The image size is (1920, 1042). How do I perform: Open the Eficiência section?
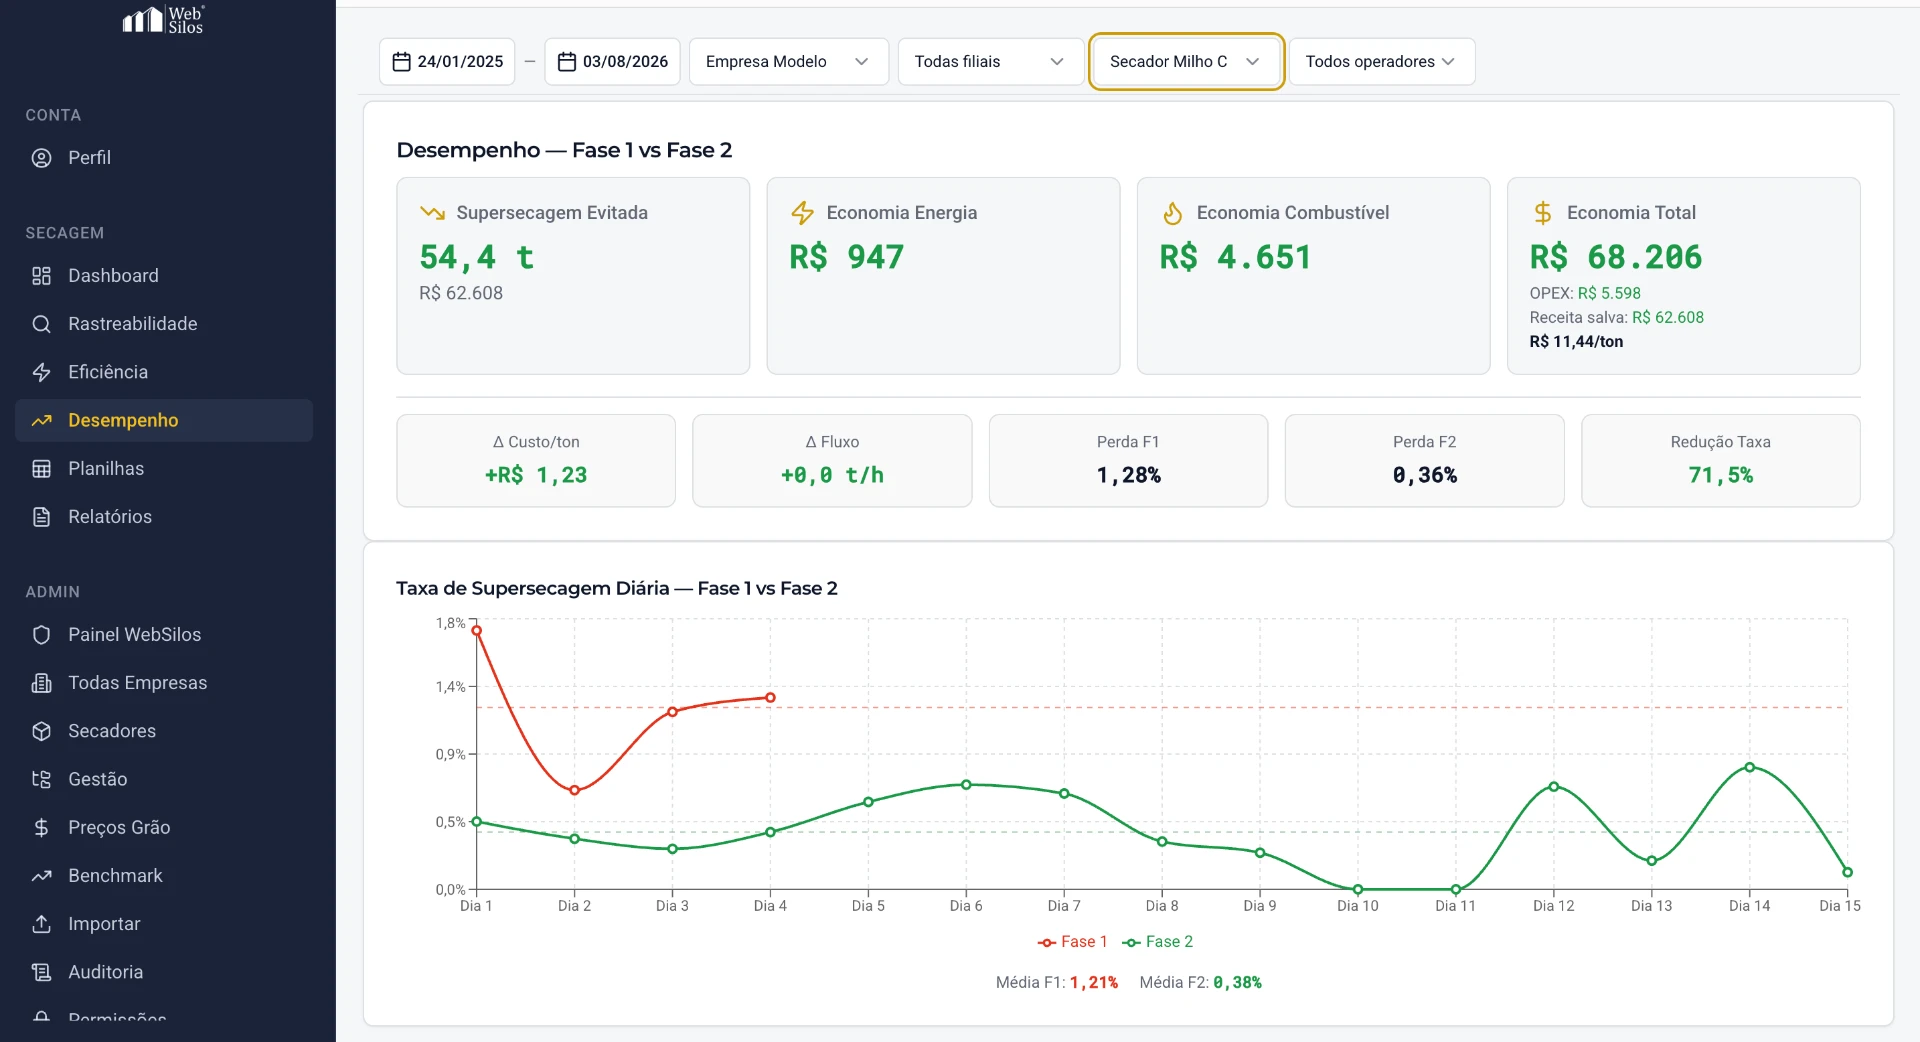[x=164, y=372]
